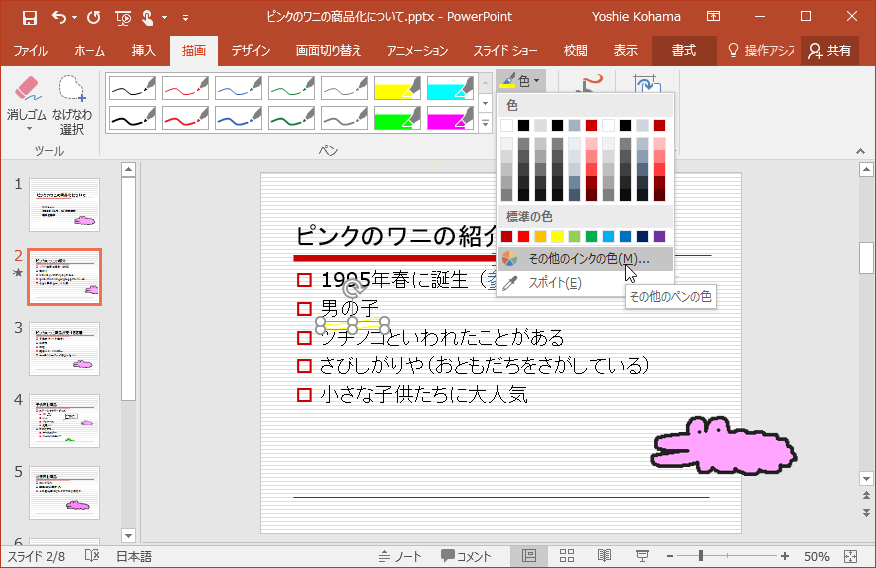Expand the pen gallery More arrow
Image resolution: width=876 pixels, height=568 pixels.
486,124
